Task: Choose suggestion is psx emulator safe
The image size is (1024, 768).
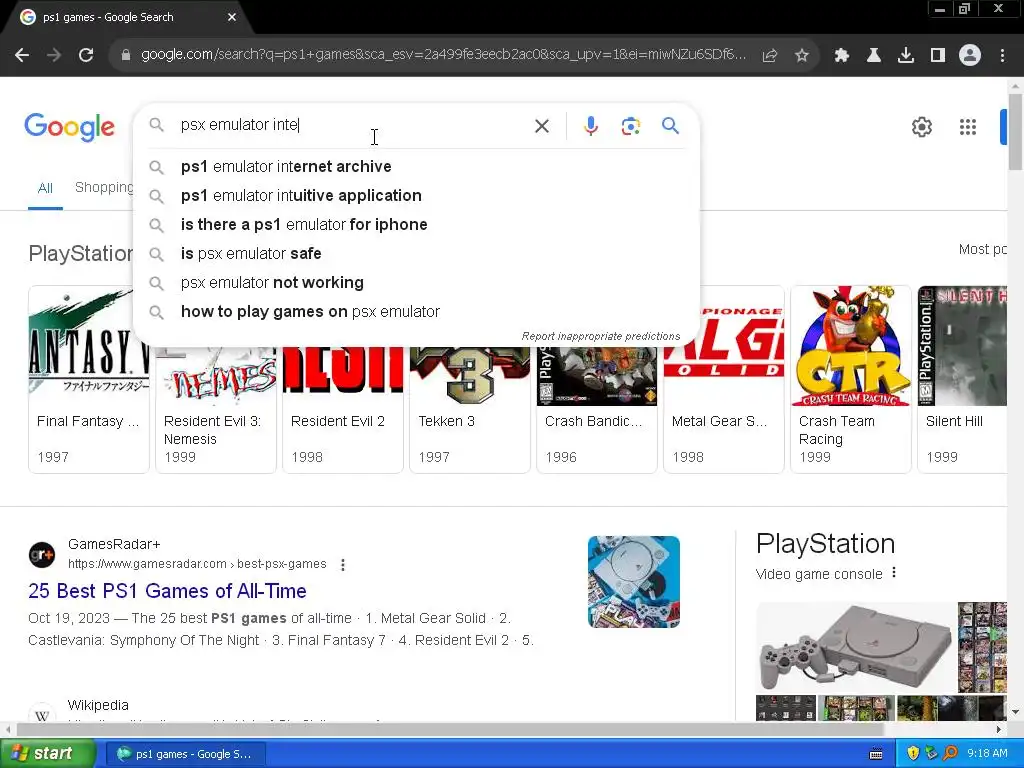Action: point(417,253)
